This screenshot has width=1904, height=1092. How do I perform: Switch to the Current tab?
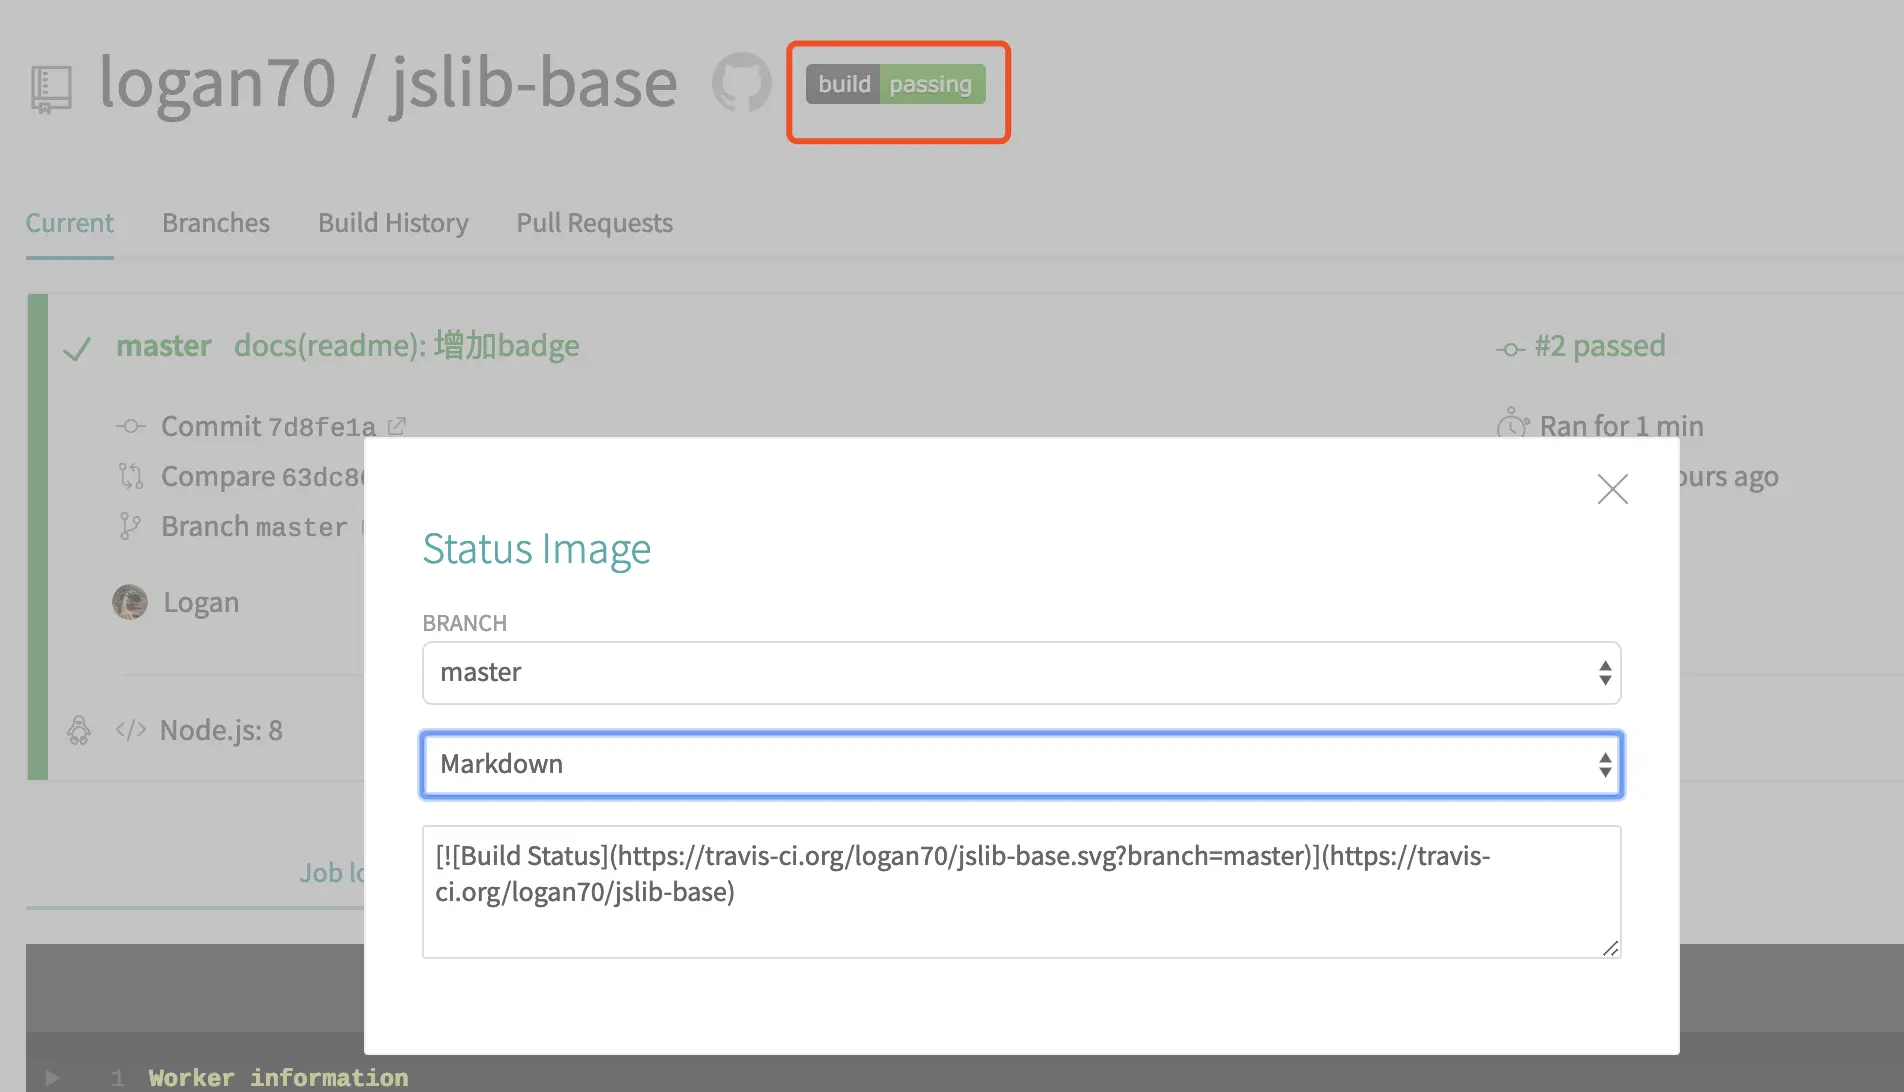click(70, 223)
